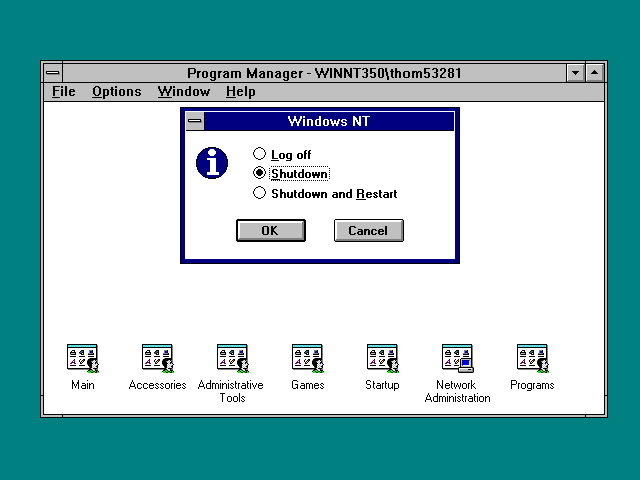
Task: Open the Main program group icon
Action: point(82,358)
